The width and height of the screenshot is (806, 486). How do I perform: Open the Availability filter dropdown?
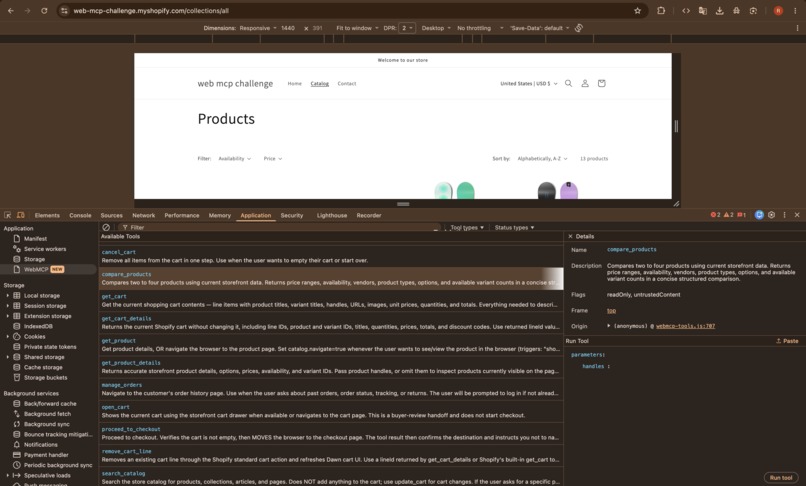click(x=234, y=158)
